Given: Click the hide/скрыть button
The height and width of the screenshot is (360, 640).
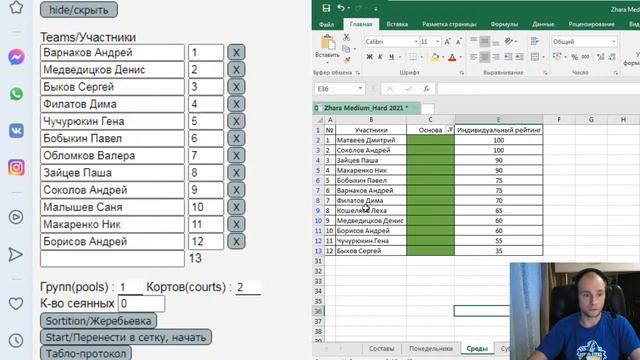Looking at the screenshot, I should pos(79,10).
